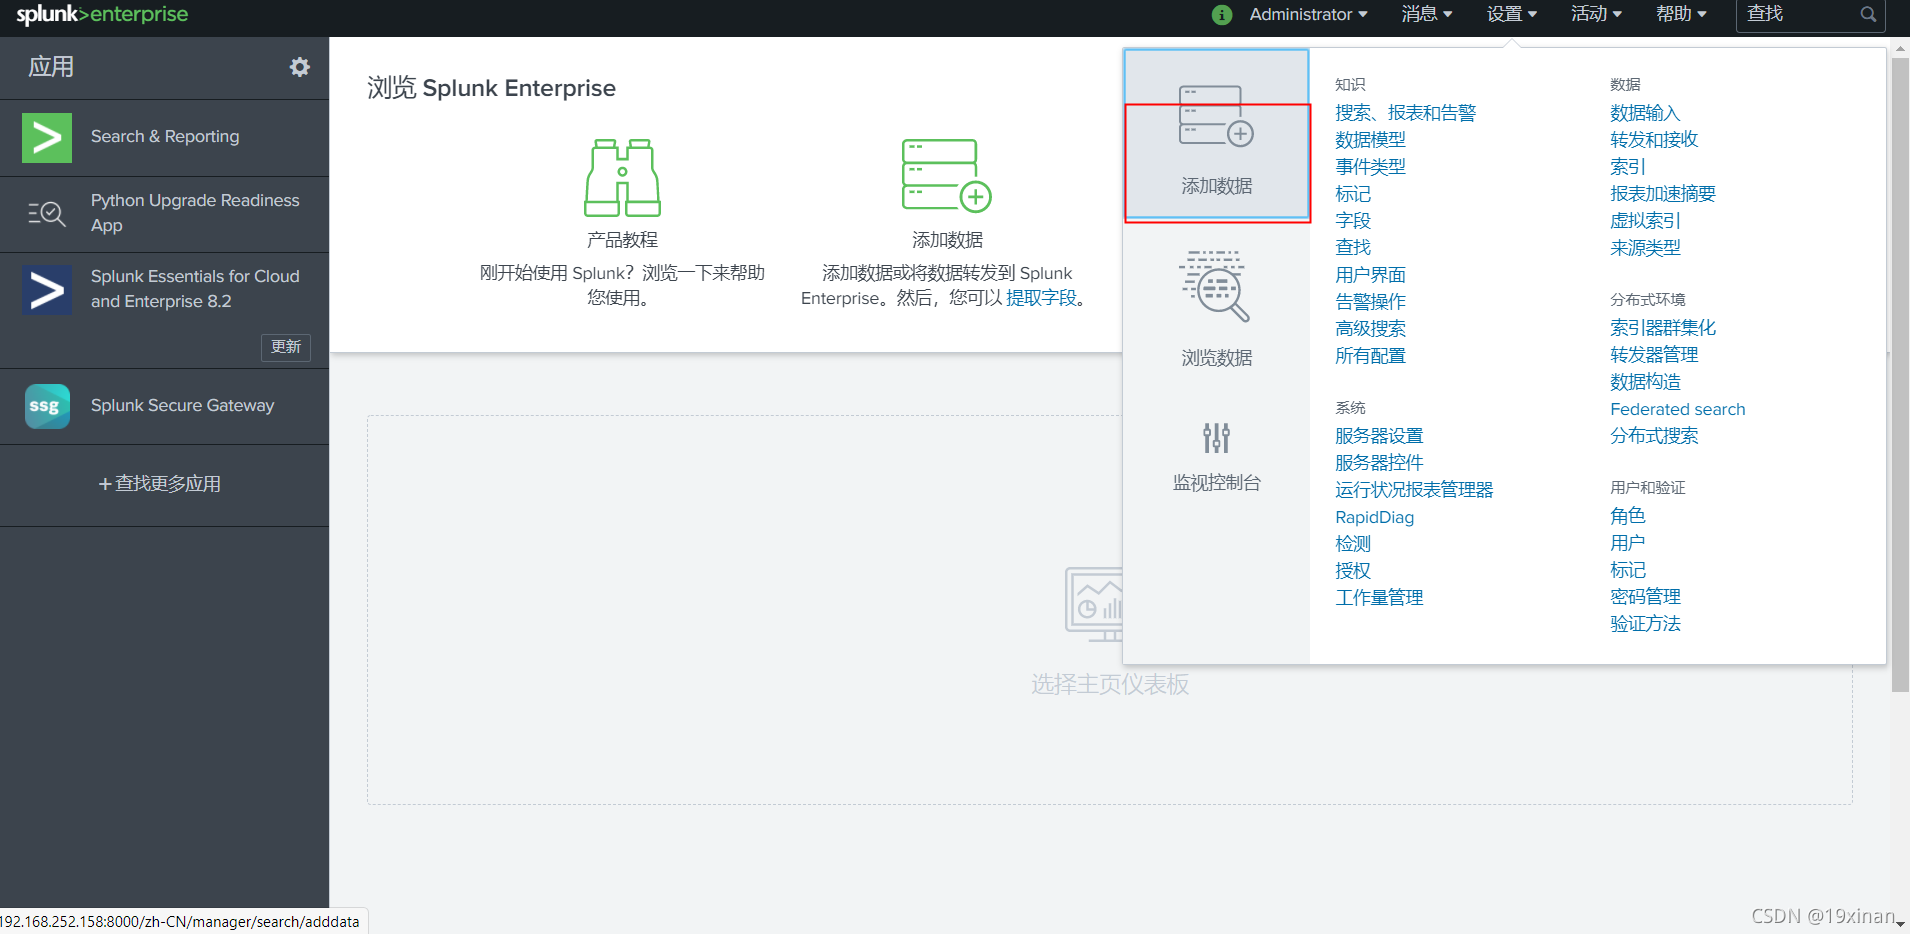Screen dimensions: 1910x934
Task: Open the Splunk Essentials for Cloud icon
Action: [47, 290]
